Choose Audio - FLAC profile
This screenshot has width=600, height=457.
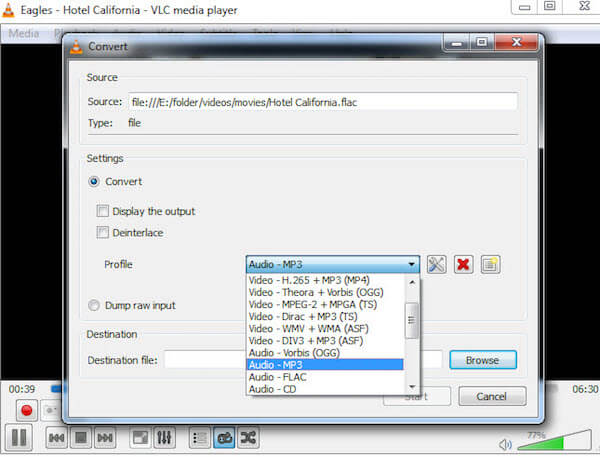[325, 377]
